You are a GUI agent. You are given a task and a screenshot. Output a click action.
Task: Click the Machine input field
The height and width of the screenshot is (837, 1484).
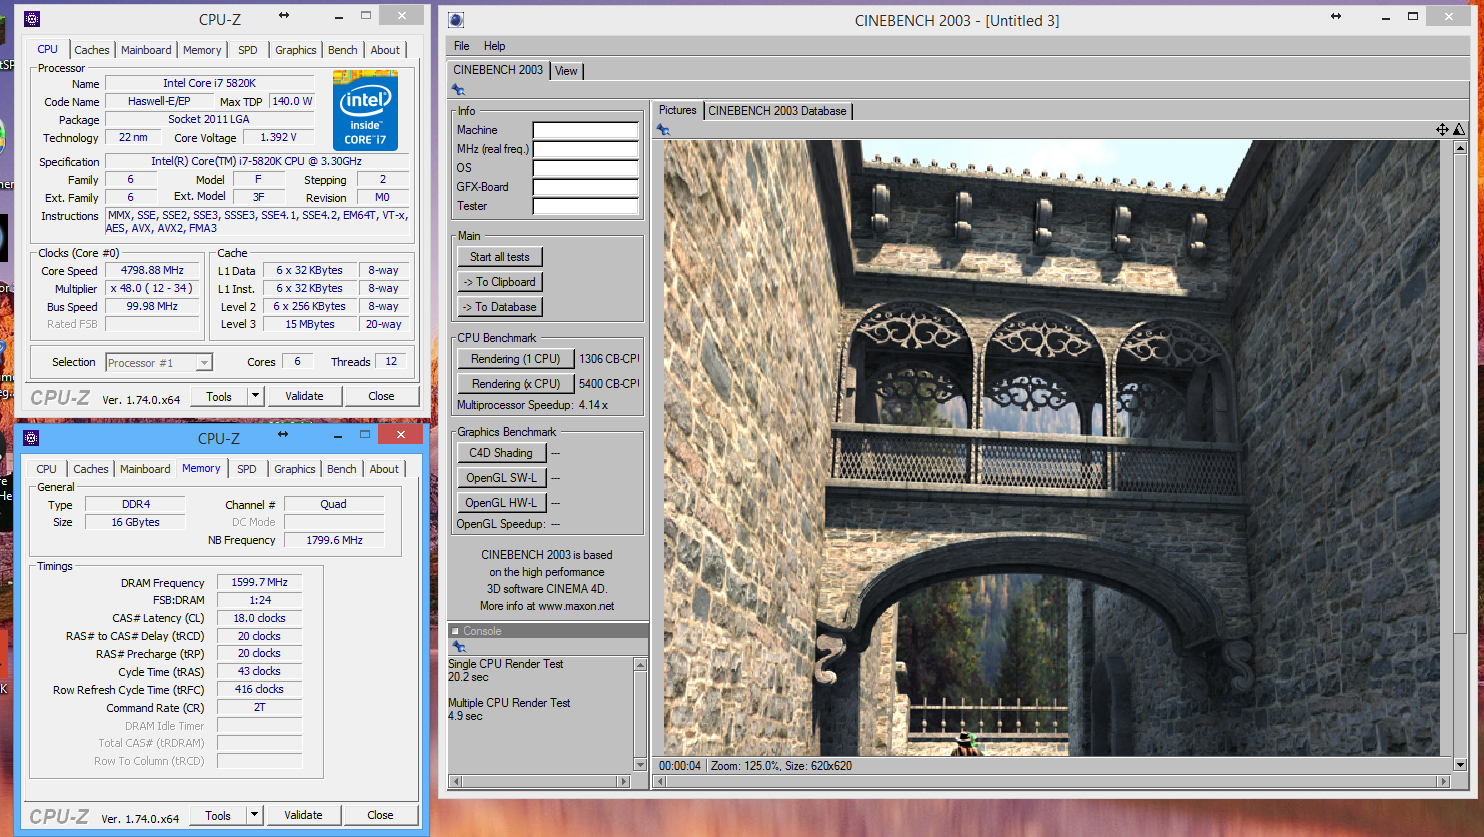coord(585,130)
